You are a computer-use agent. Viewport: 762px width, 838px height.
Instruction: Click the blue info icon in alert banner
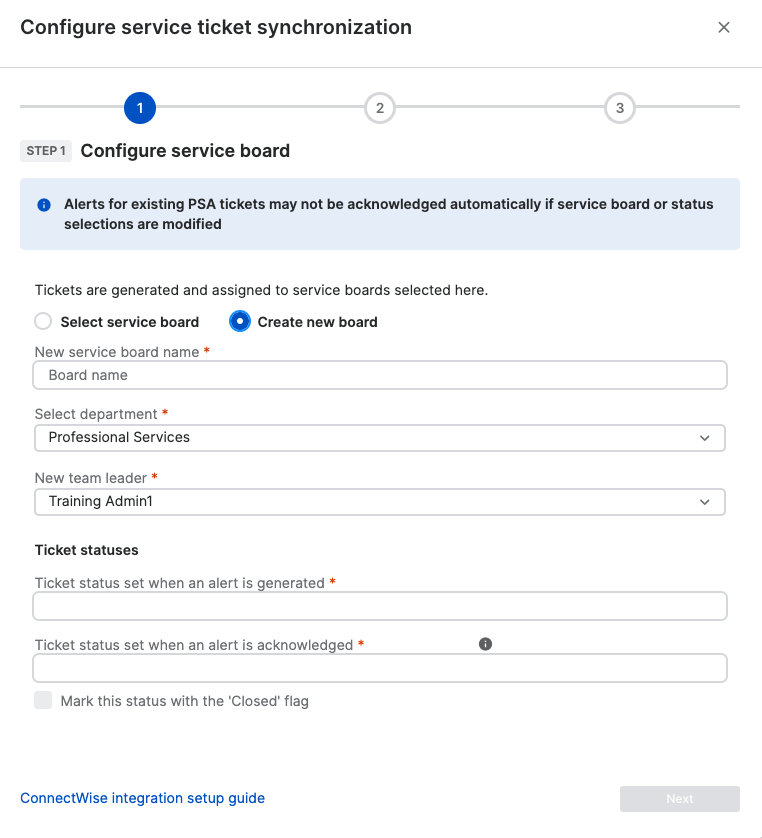click(44, 205)
